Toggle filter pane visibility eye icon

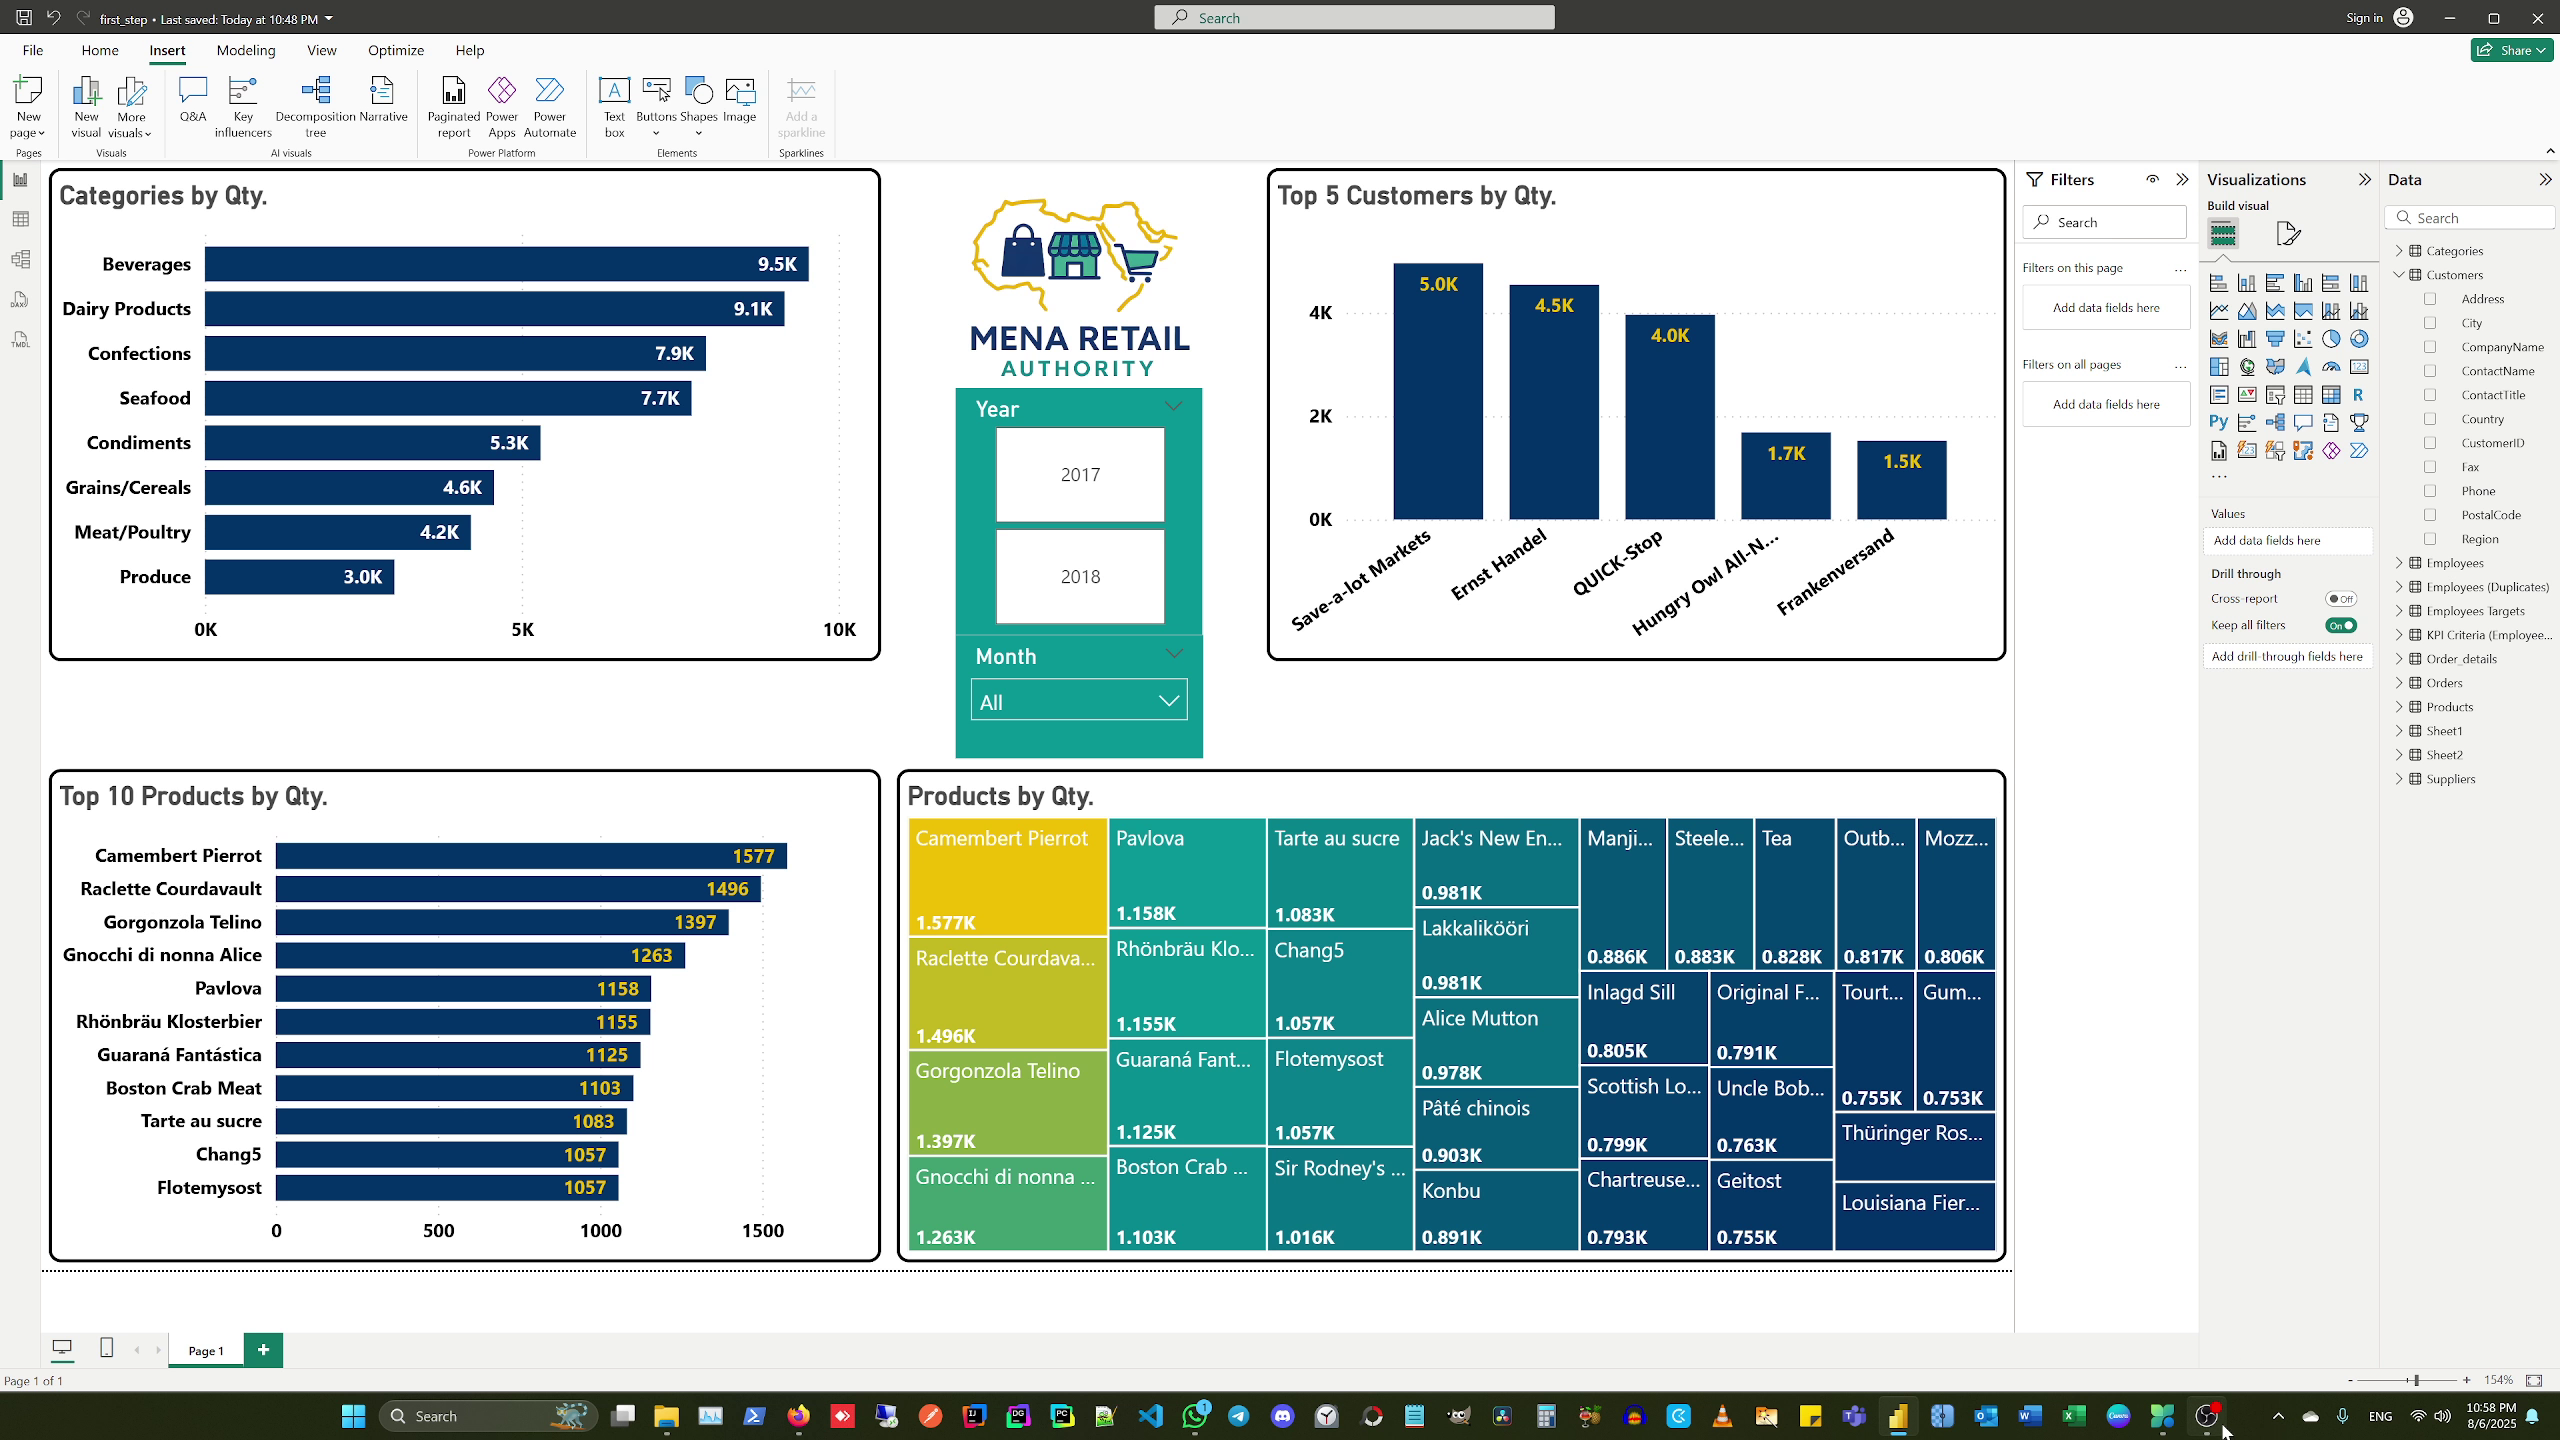[x=2152, y=180]
